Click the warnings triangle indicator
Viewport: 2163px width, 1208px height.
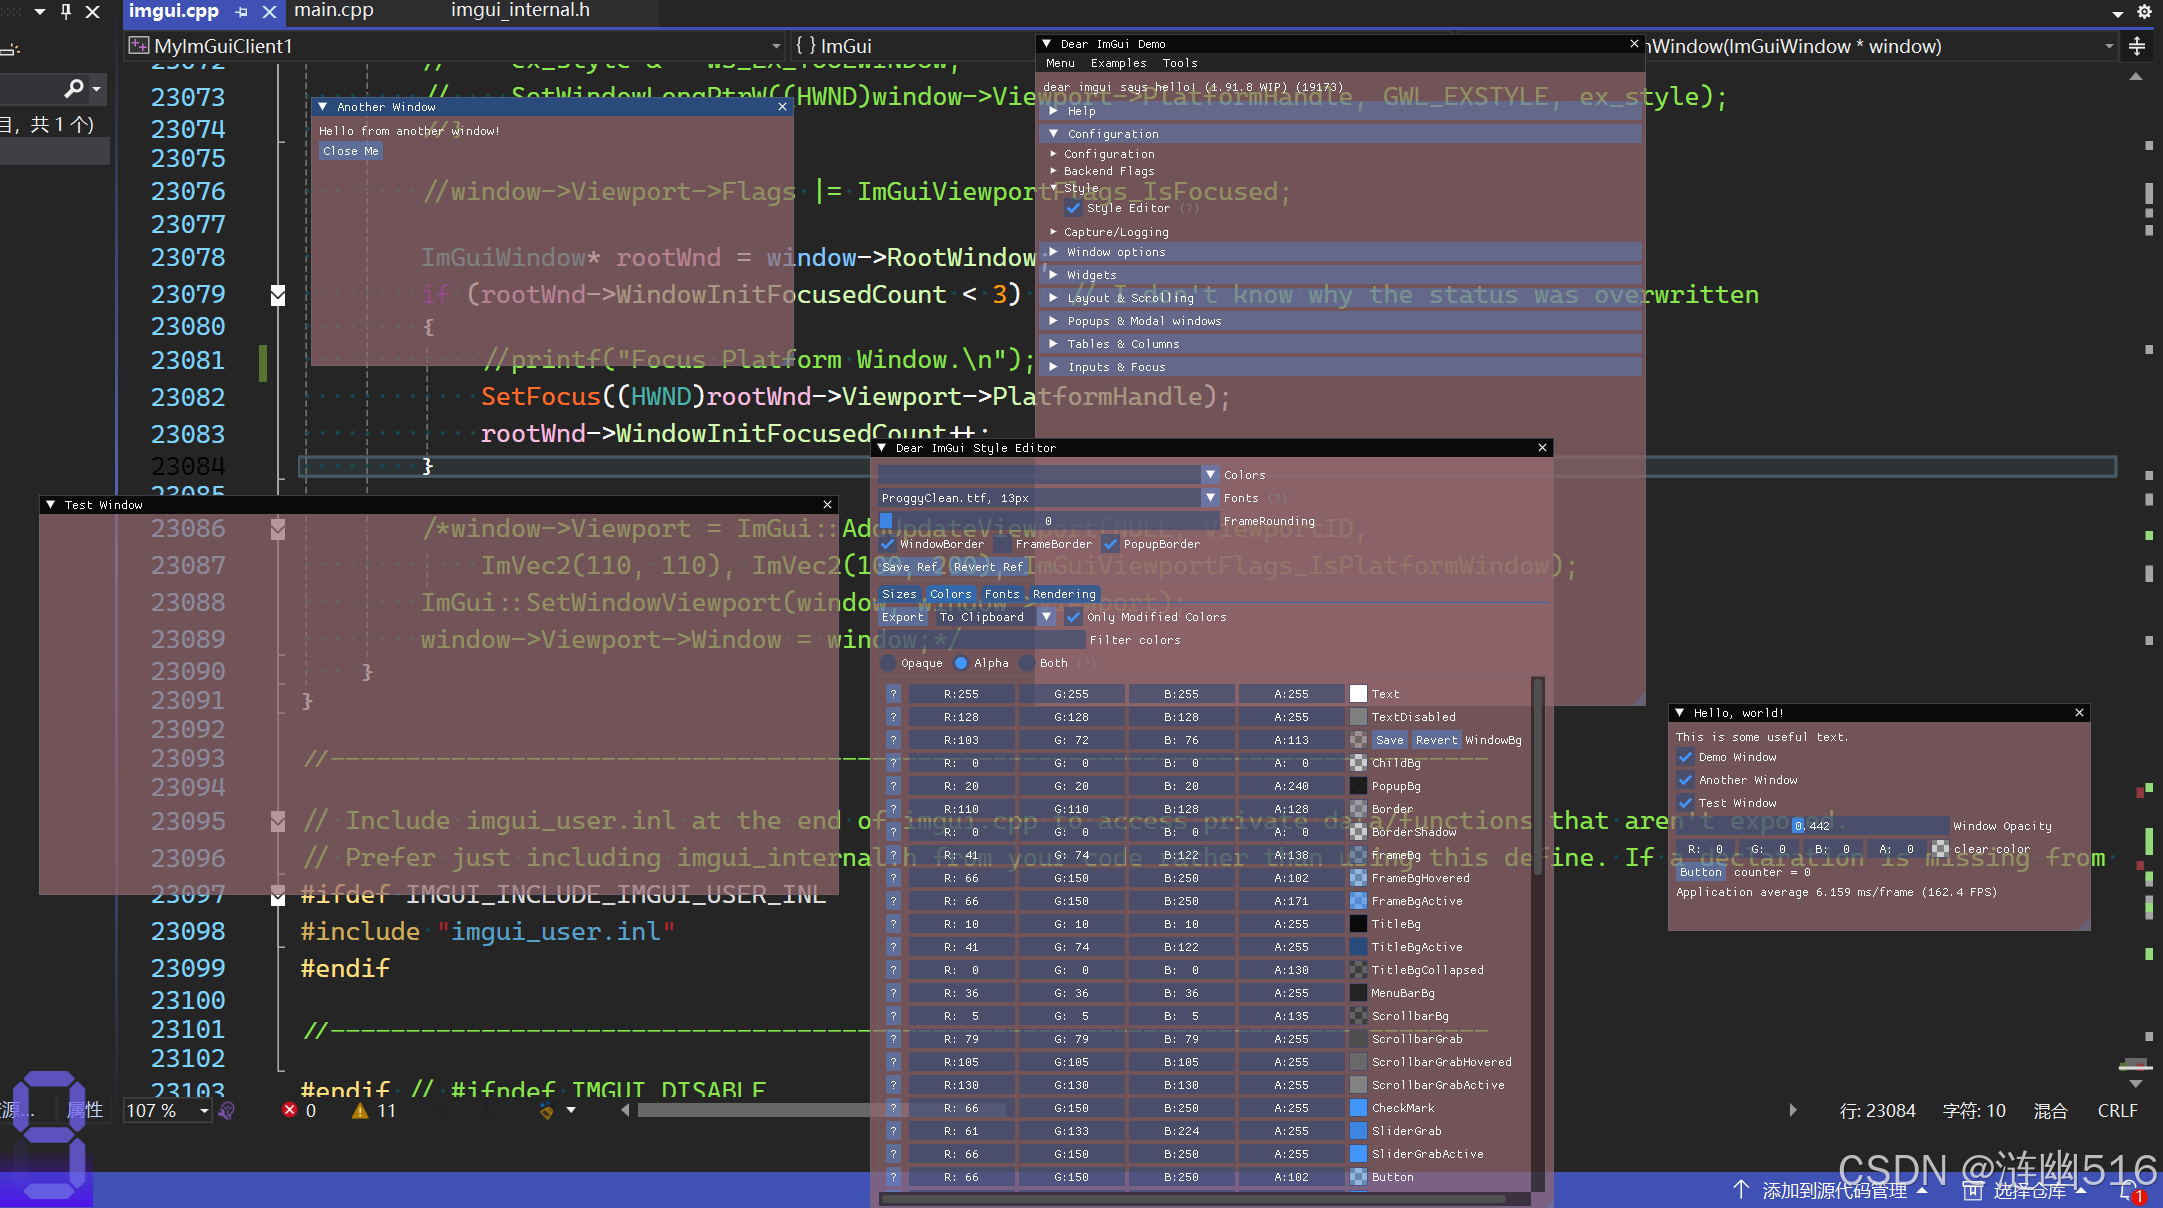coord(360,1110)
